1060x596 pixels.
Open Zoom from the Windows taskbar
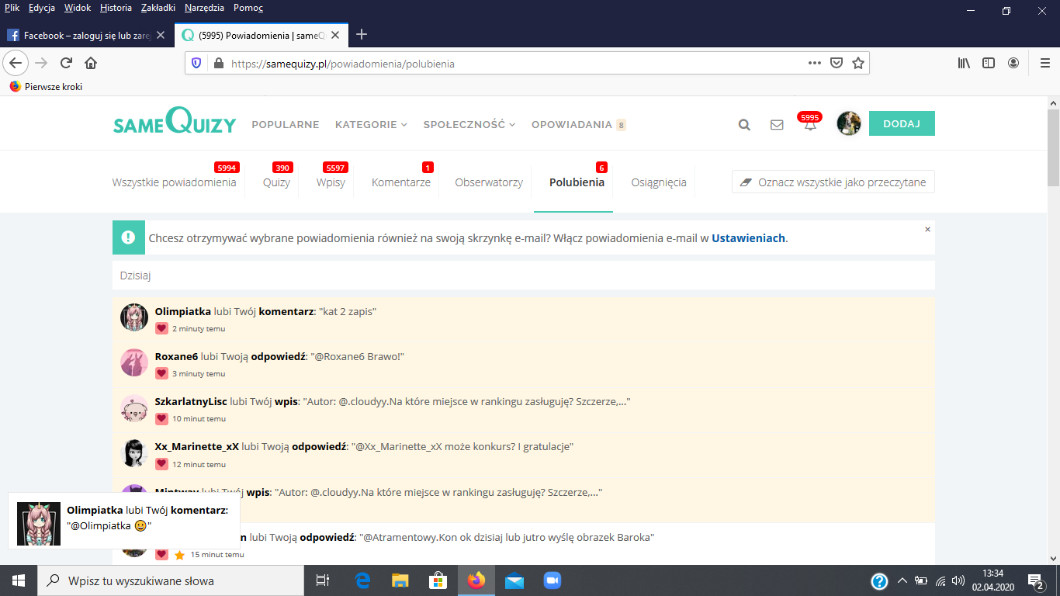tap(551, 581)
